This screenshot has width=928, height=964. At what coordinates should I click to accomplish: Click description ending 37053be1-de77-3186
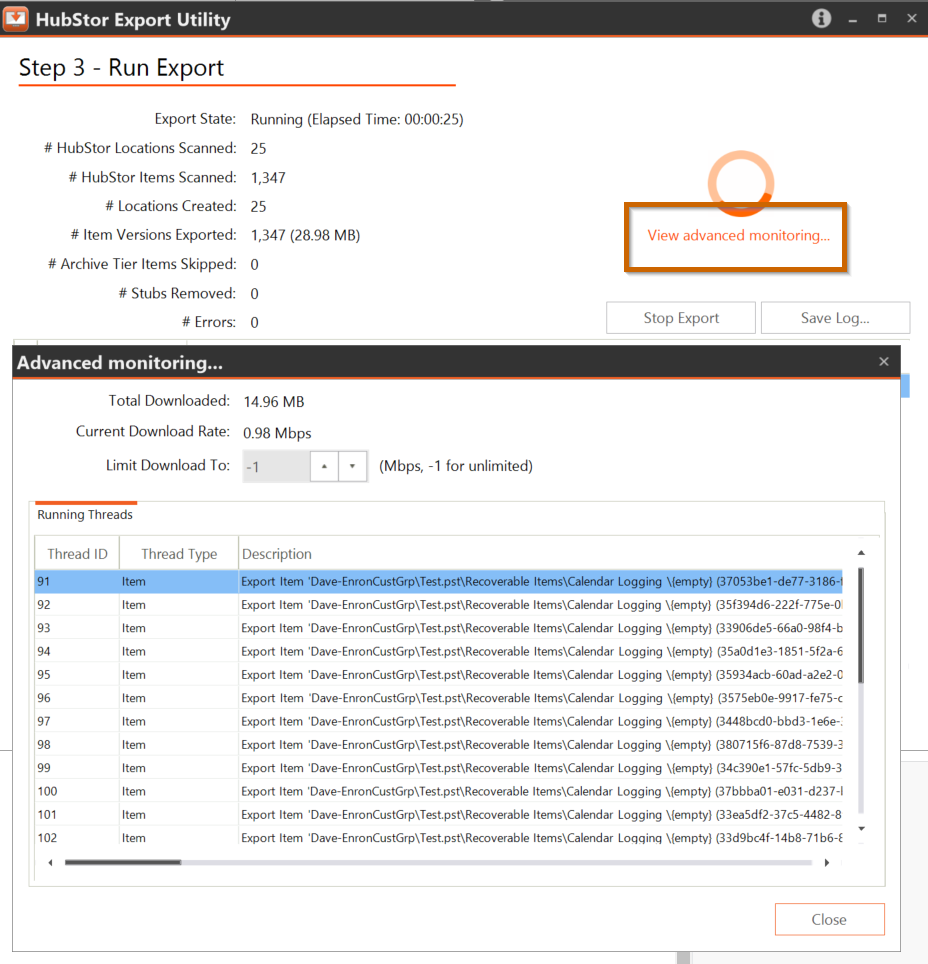pos(541,582)
